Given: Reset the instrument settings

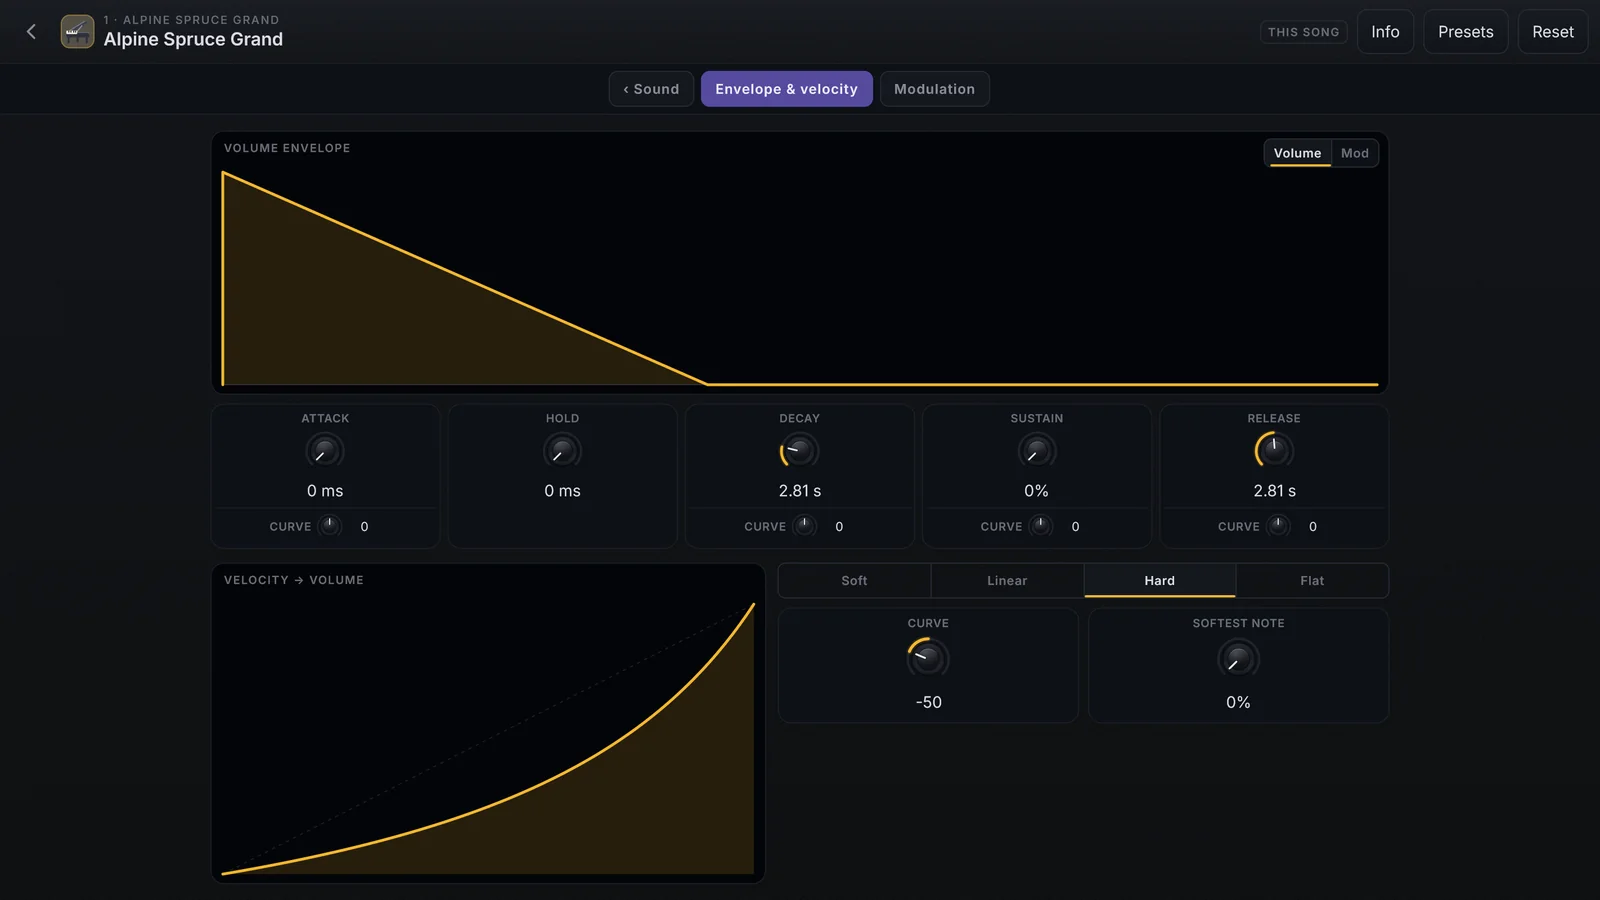Looking at the screenshot, I should 1552,32.
